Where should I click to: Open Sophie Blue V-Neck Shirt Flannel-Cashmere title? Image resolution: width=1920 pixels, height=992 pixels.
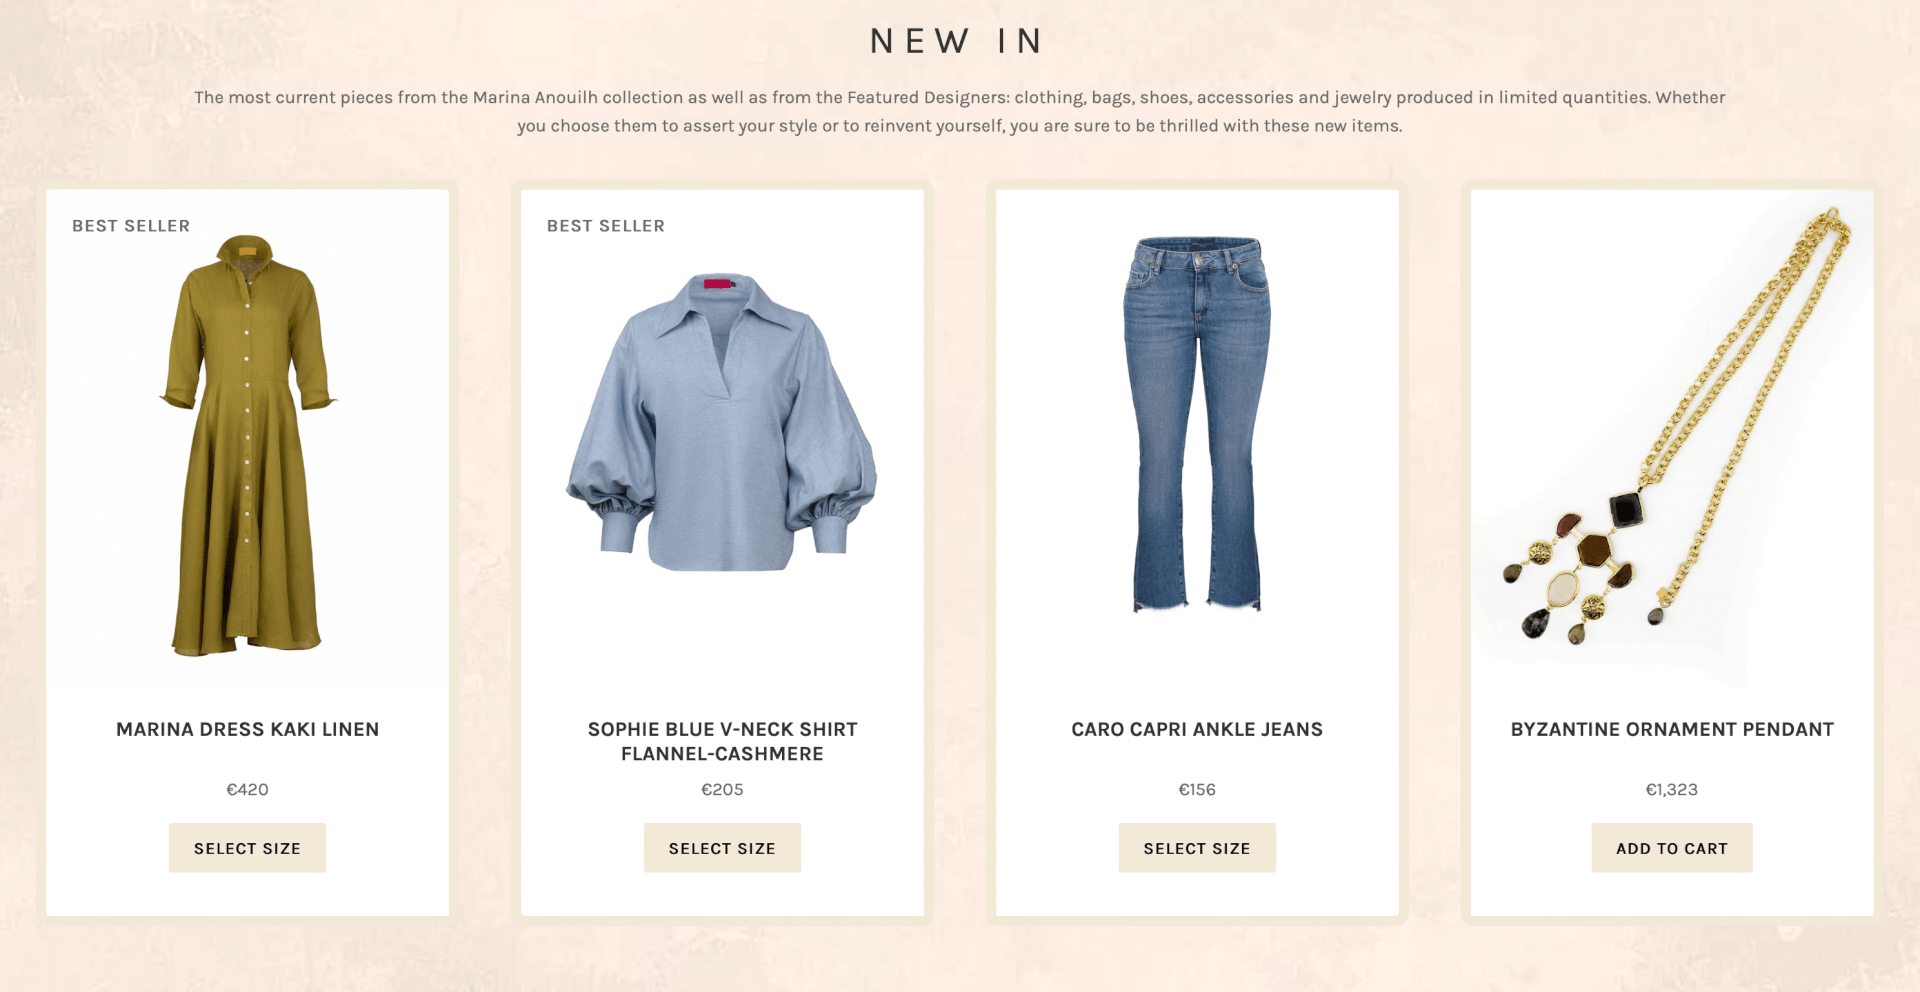(722, 742)
